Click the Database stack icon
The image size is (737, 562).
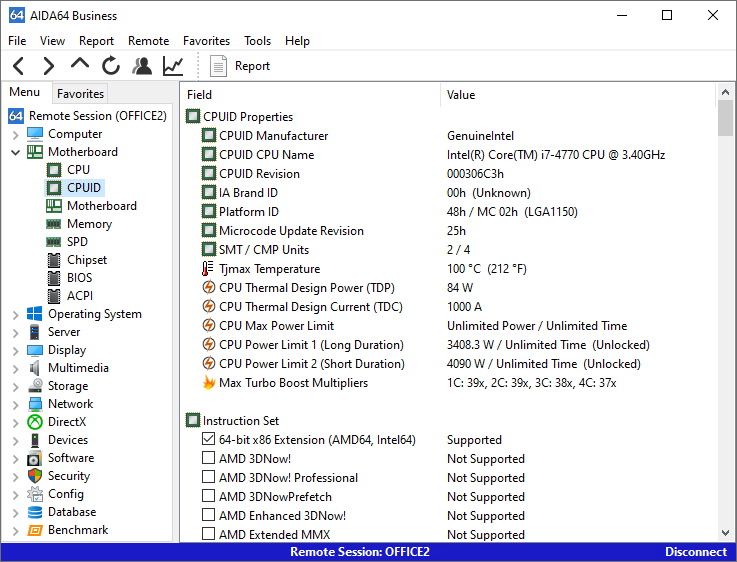(35, 512)
